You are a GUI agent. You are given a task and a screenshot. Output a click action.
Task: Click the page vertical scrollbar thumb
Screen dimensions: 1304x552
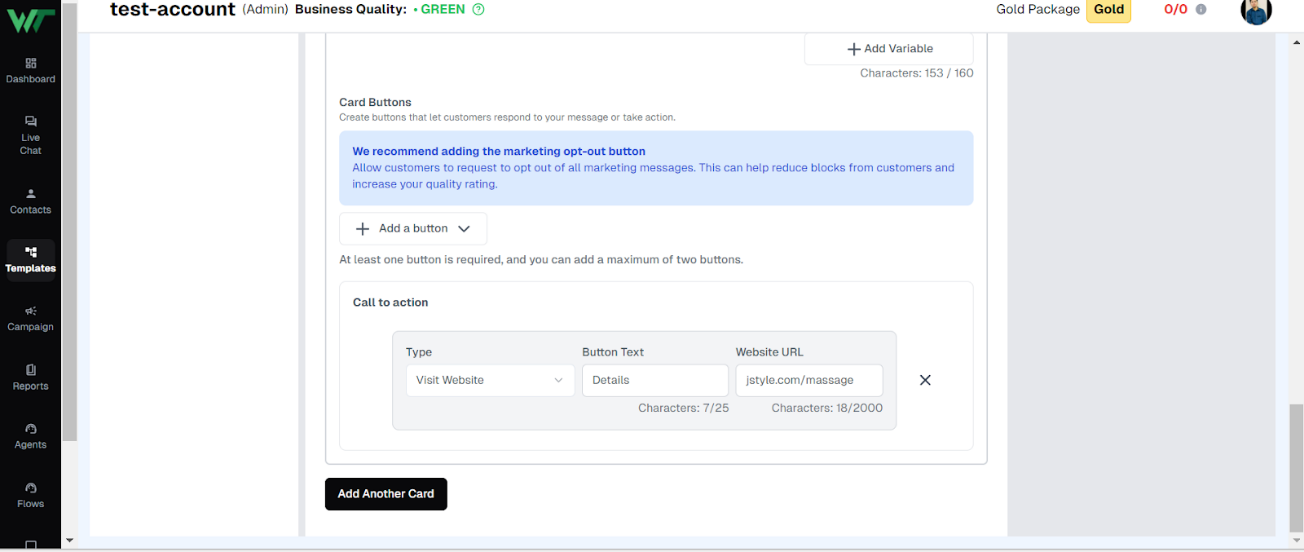(1296, 469)
